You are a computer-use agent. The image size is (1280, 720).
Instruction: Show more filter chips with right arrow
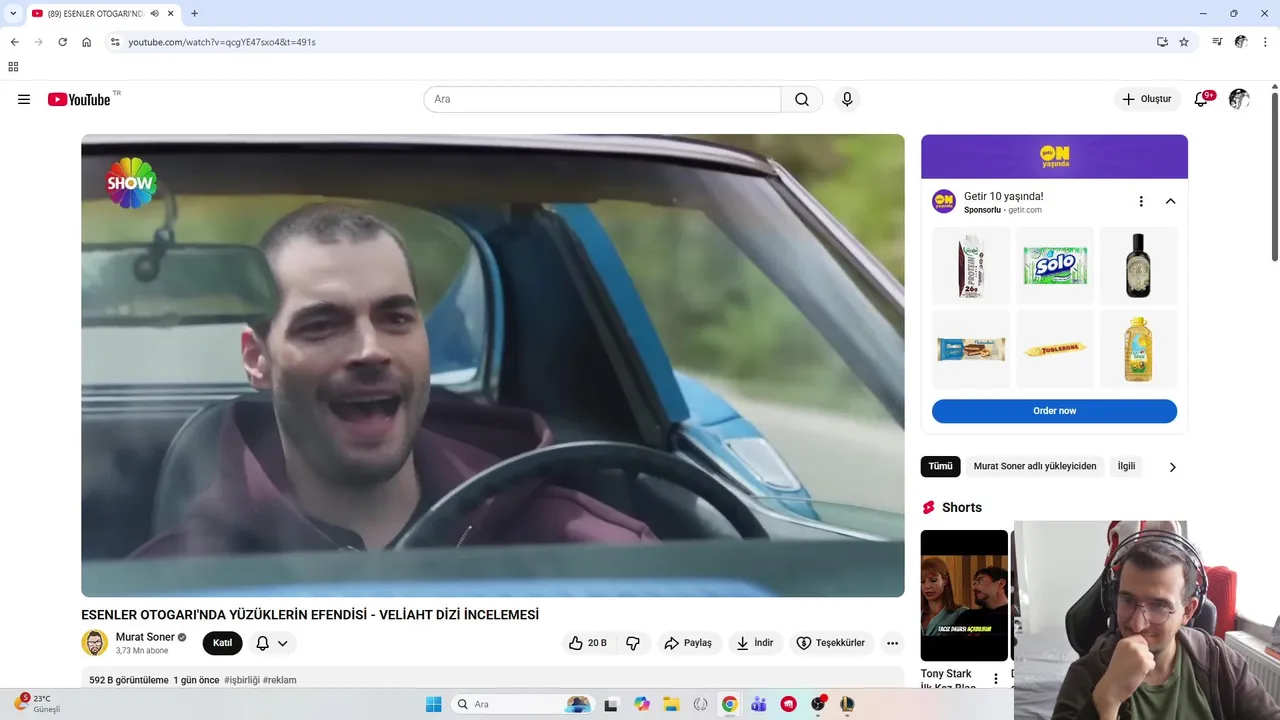tap(1173, 467)
